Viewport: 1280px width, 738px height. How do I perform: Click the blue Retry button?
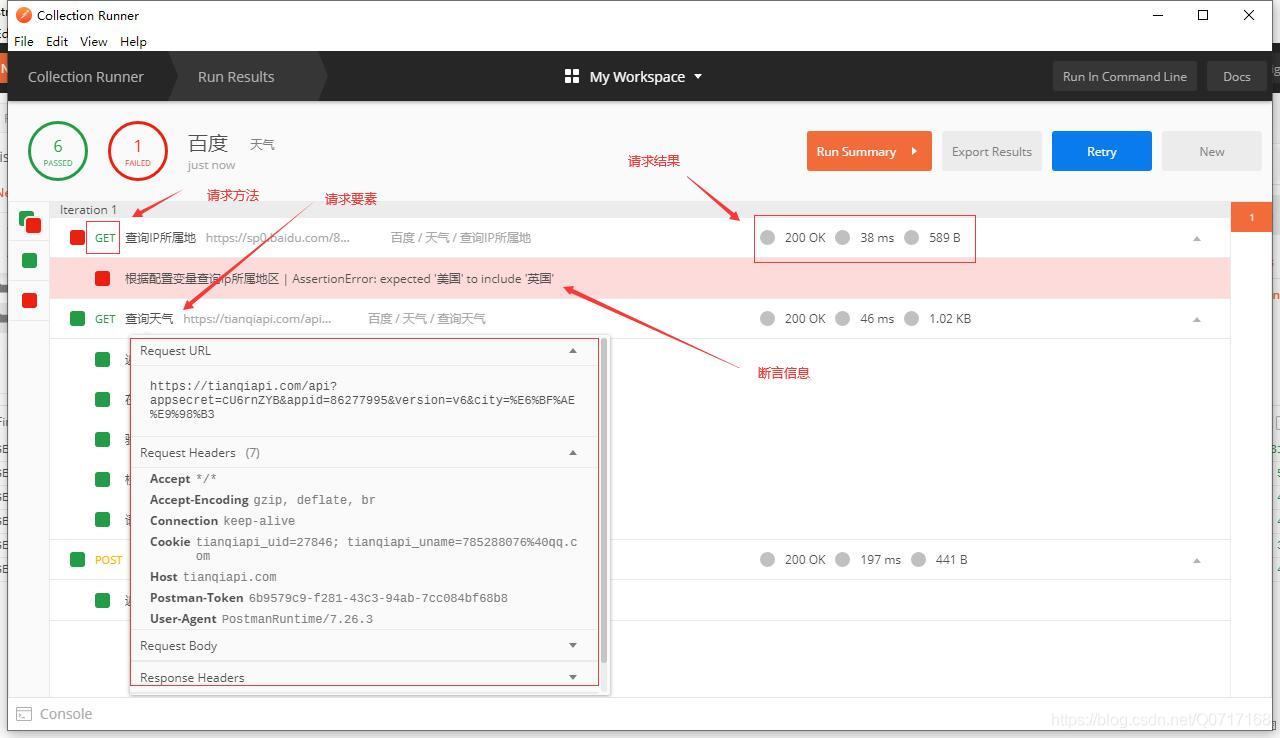pos(1102,151)
